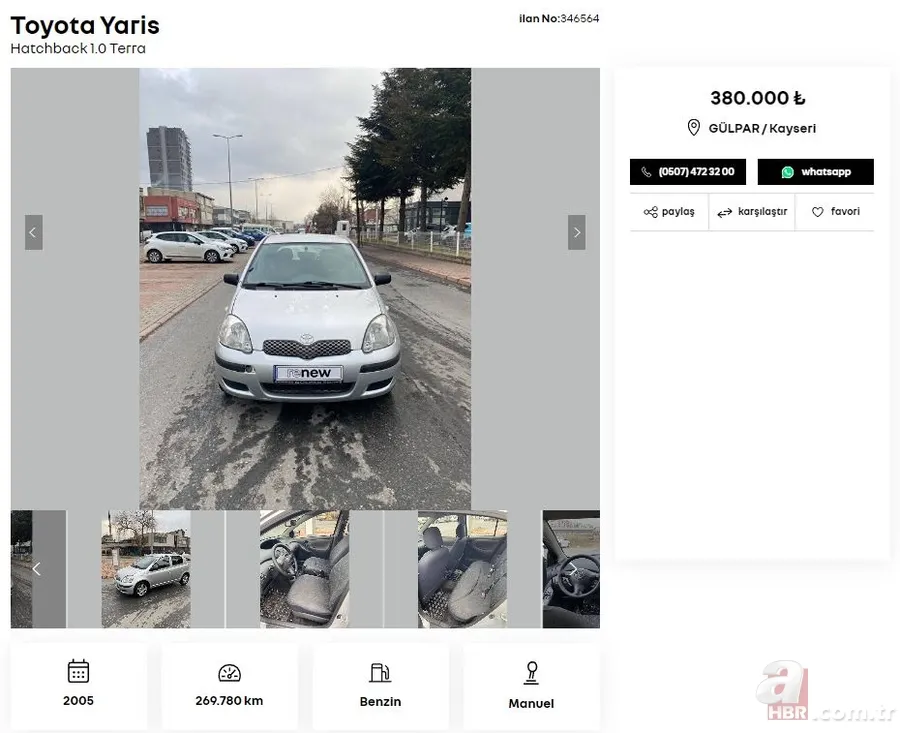Select the paylaş sharing option

668,211
